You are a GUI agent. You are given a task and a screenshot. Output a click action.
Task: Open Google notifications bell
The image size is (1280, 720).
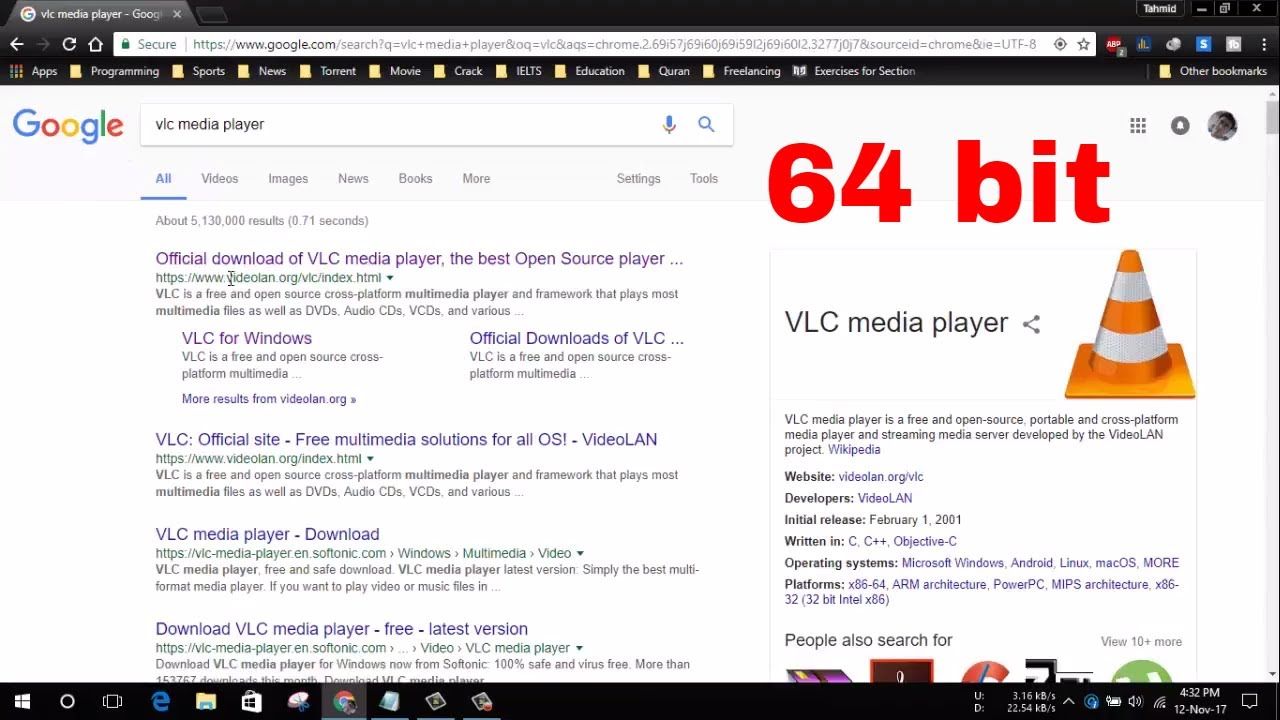[x=1180, y=125]
